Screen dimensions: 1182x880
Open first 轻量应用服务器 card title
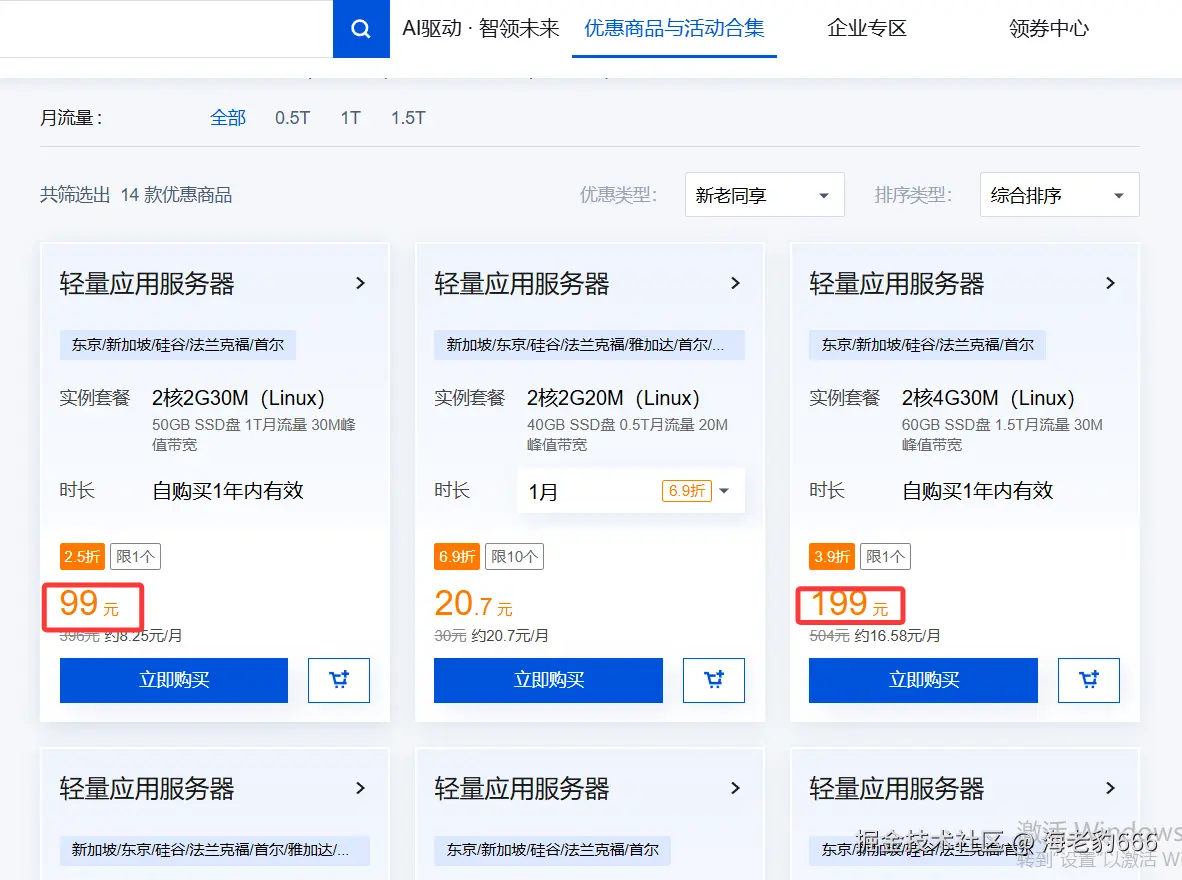click(x=147, y=284)
